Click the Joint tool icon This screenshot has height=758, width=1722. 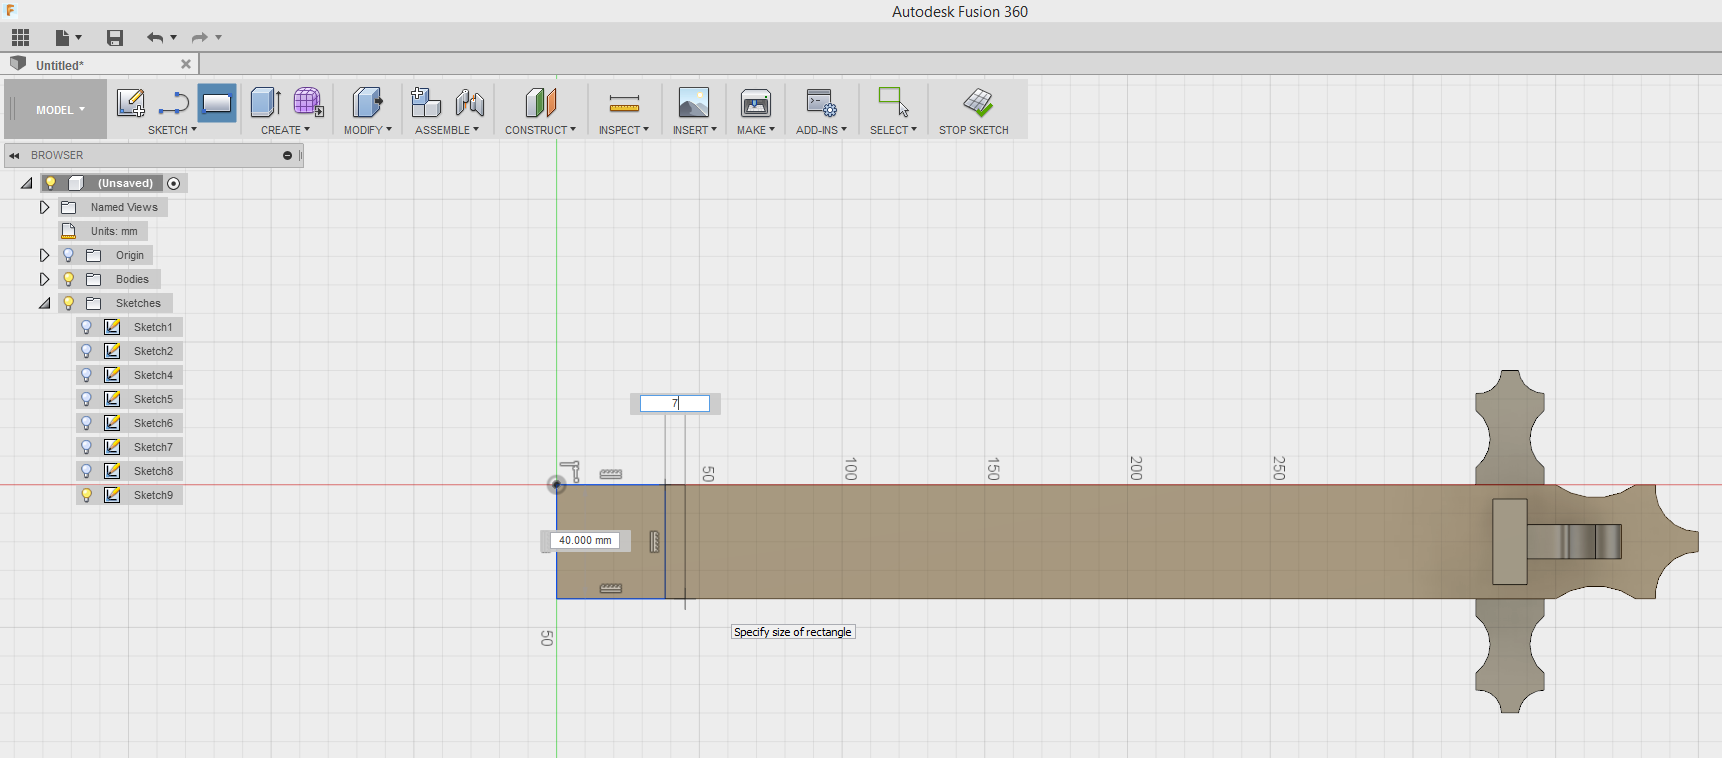tap(469, 102)
